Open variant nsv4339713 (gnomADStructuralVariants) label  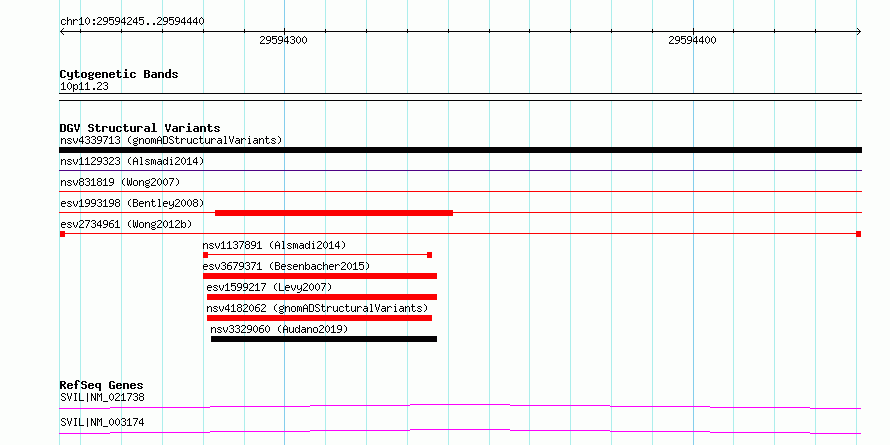point(171,140)
